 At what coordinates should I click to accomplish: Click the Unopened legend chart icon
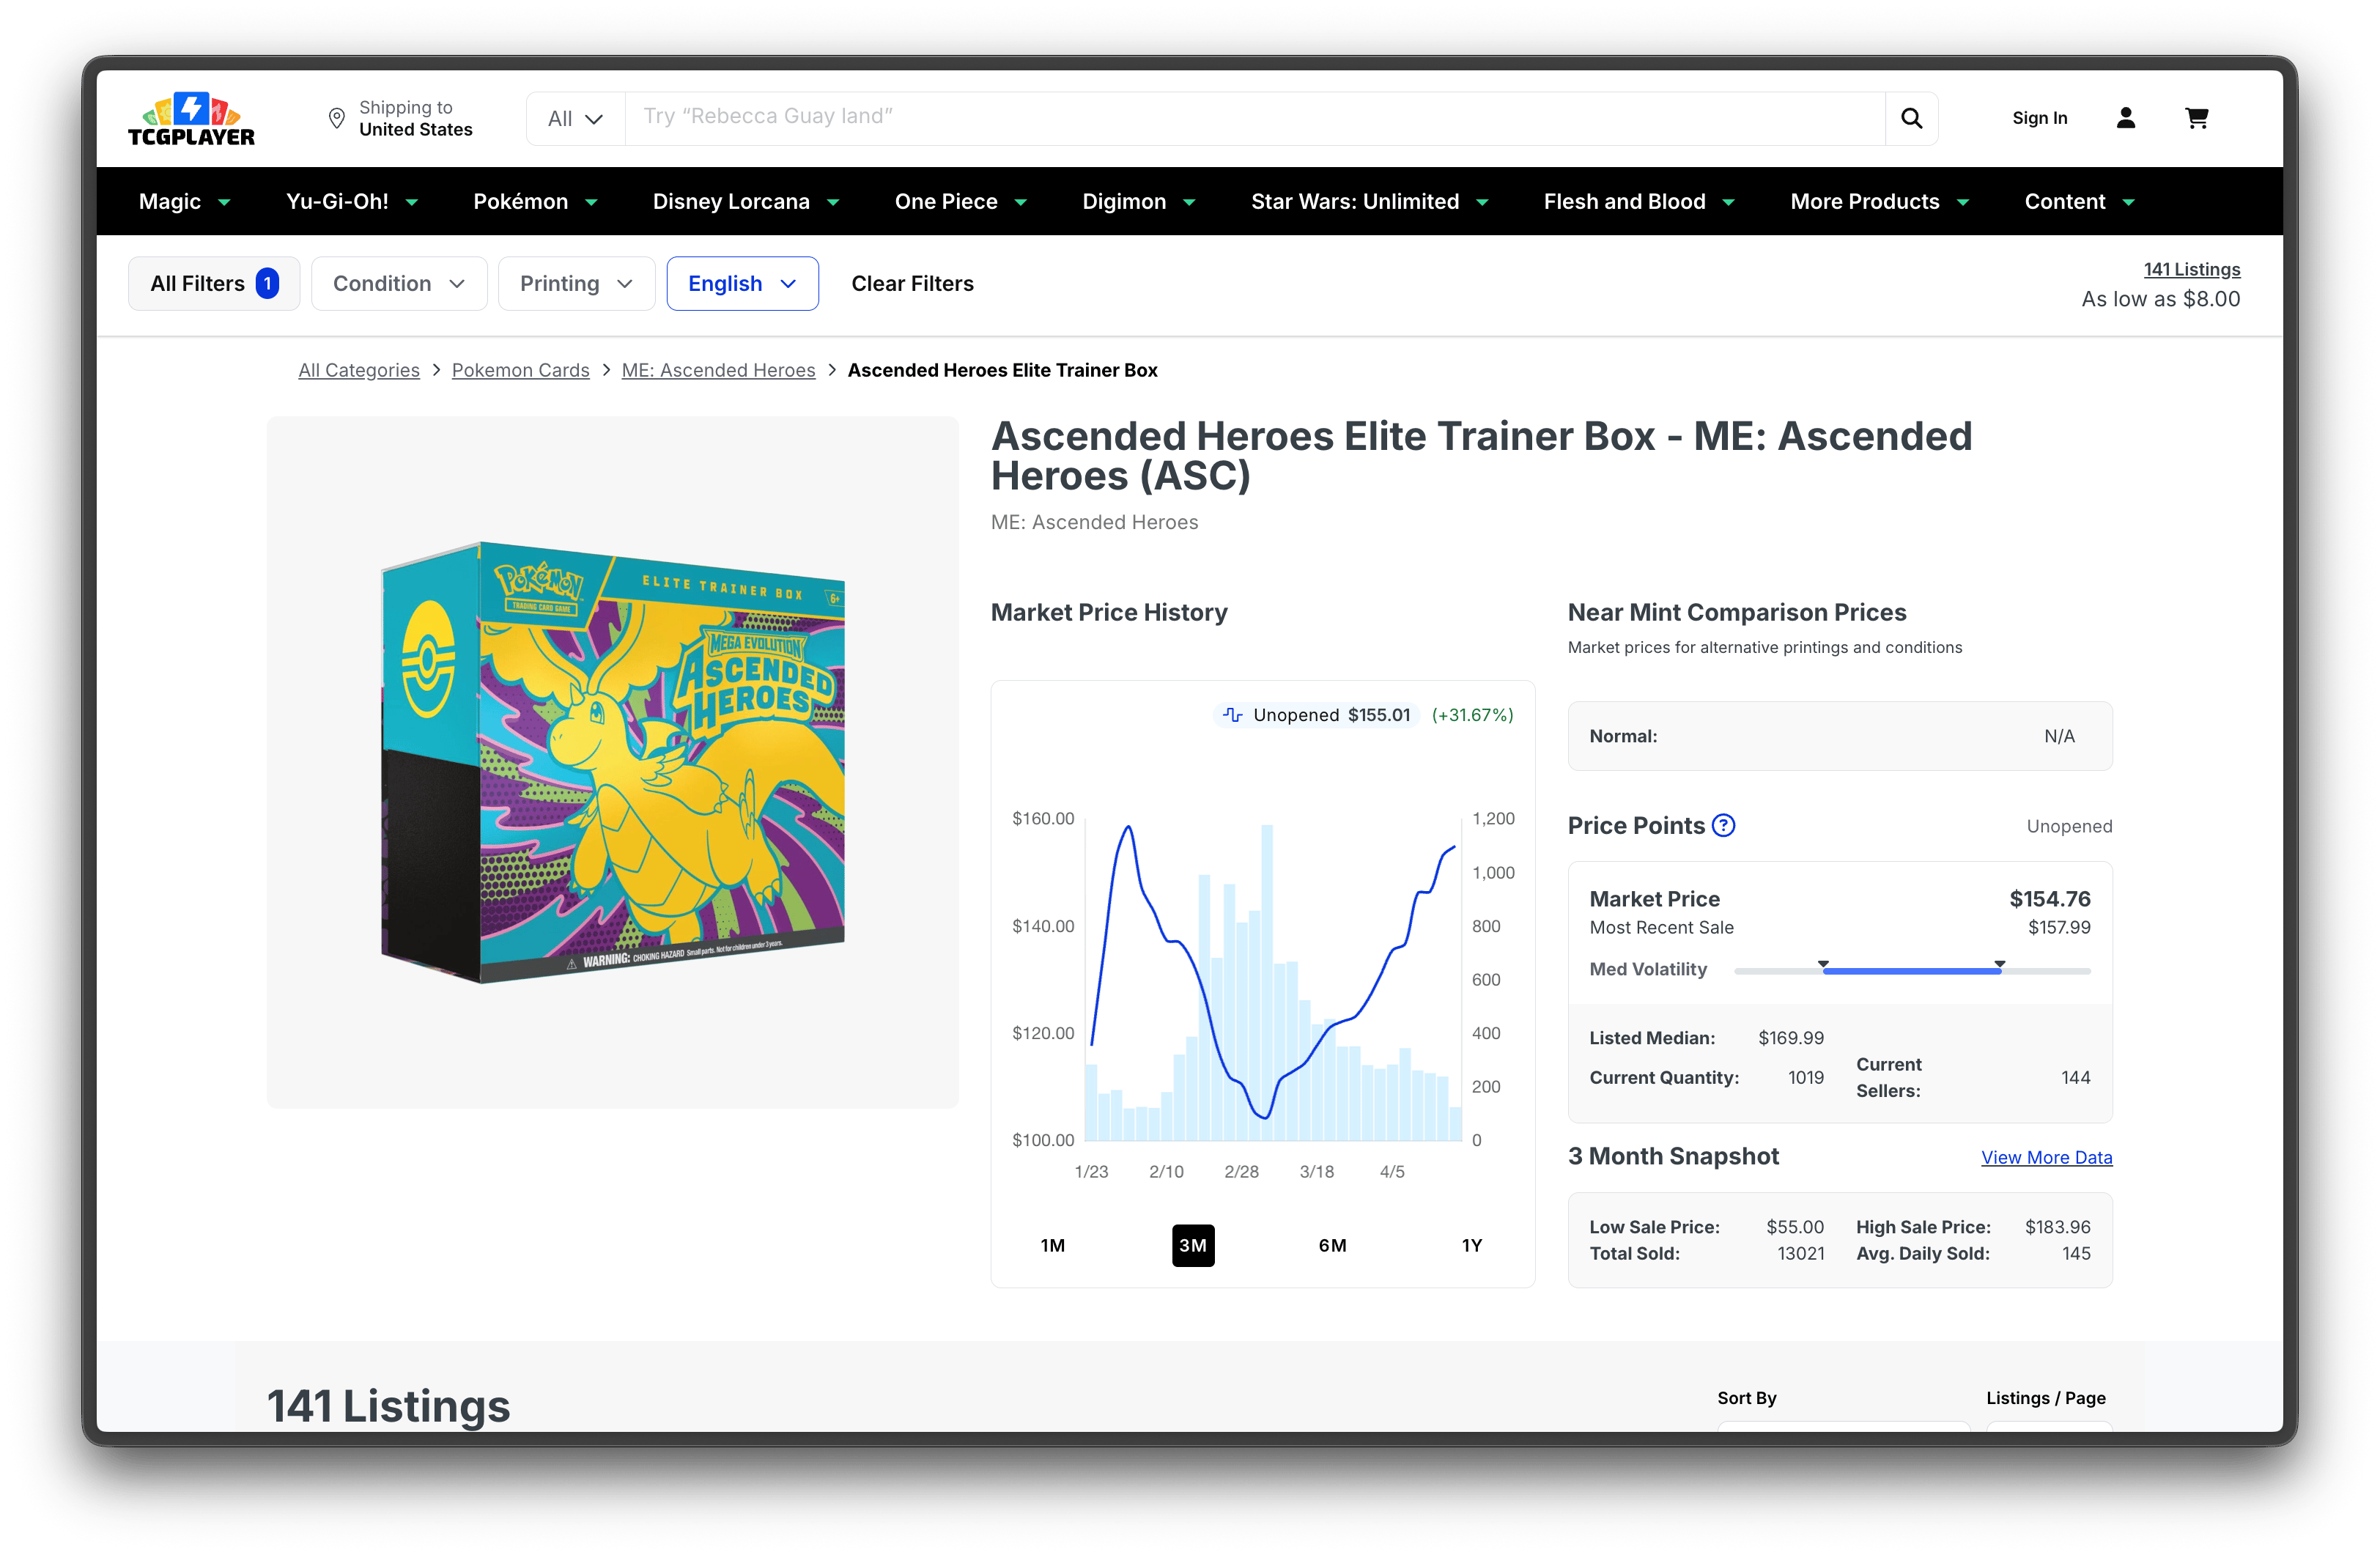tap(1233, 715)
